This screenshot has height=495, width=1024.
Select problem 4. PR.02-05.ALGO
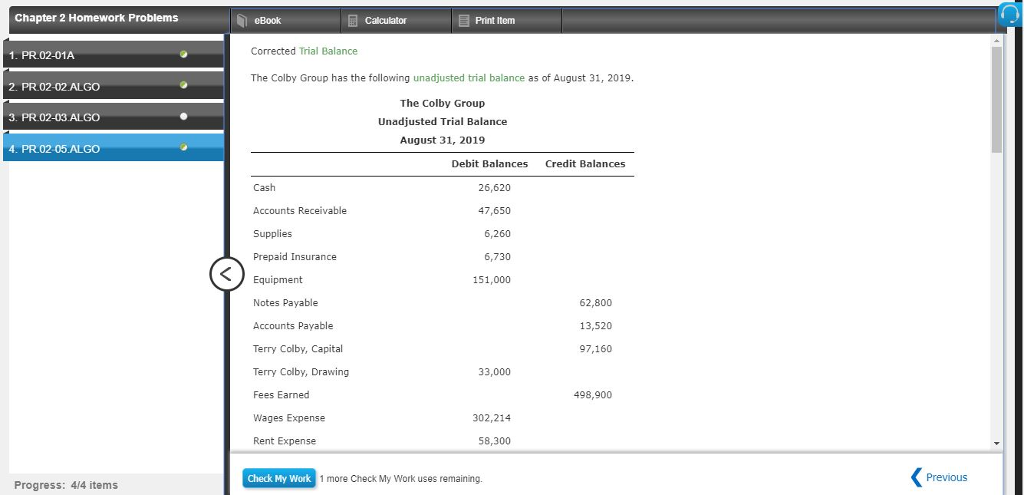pyautogui.click(x=114, y=148)
